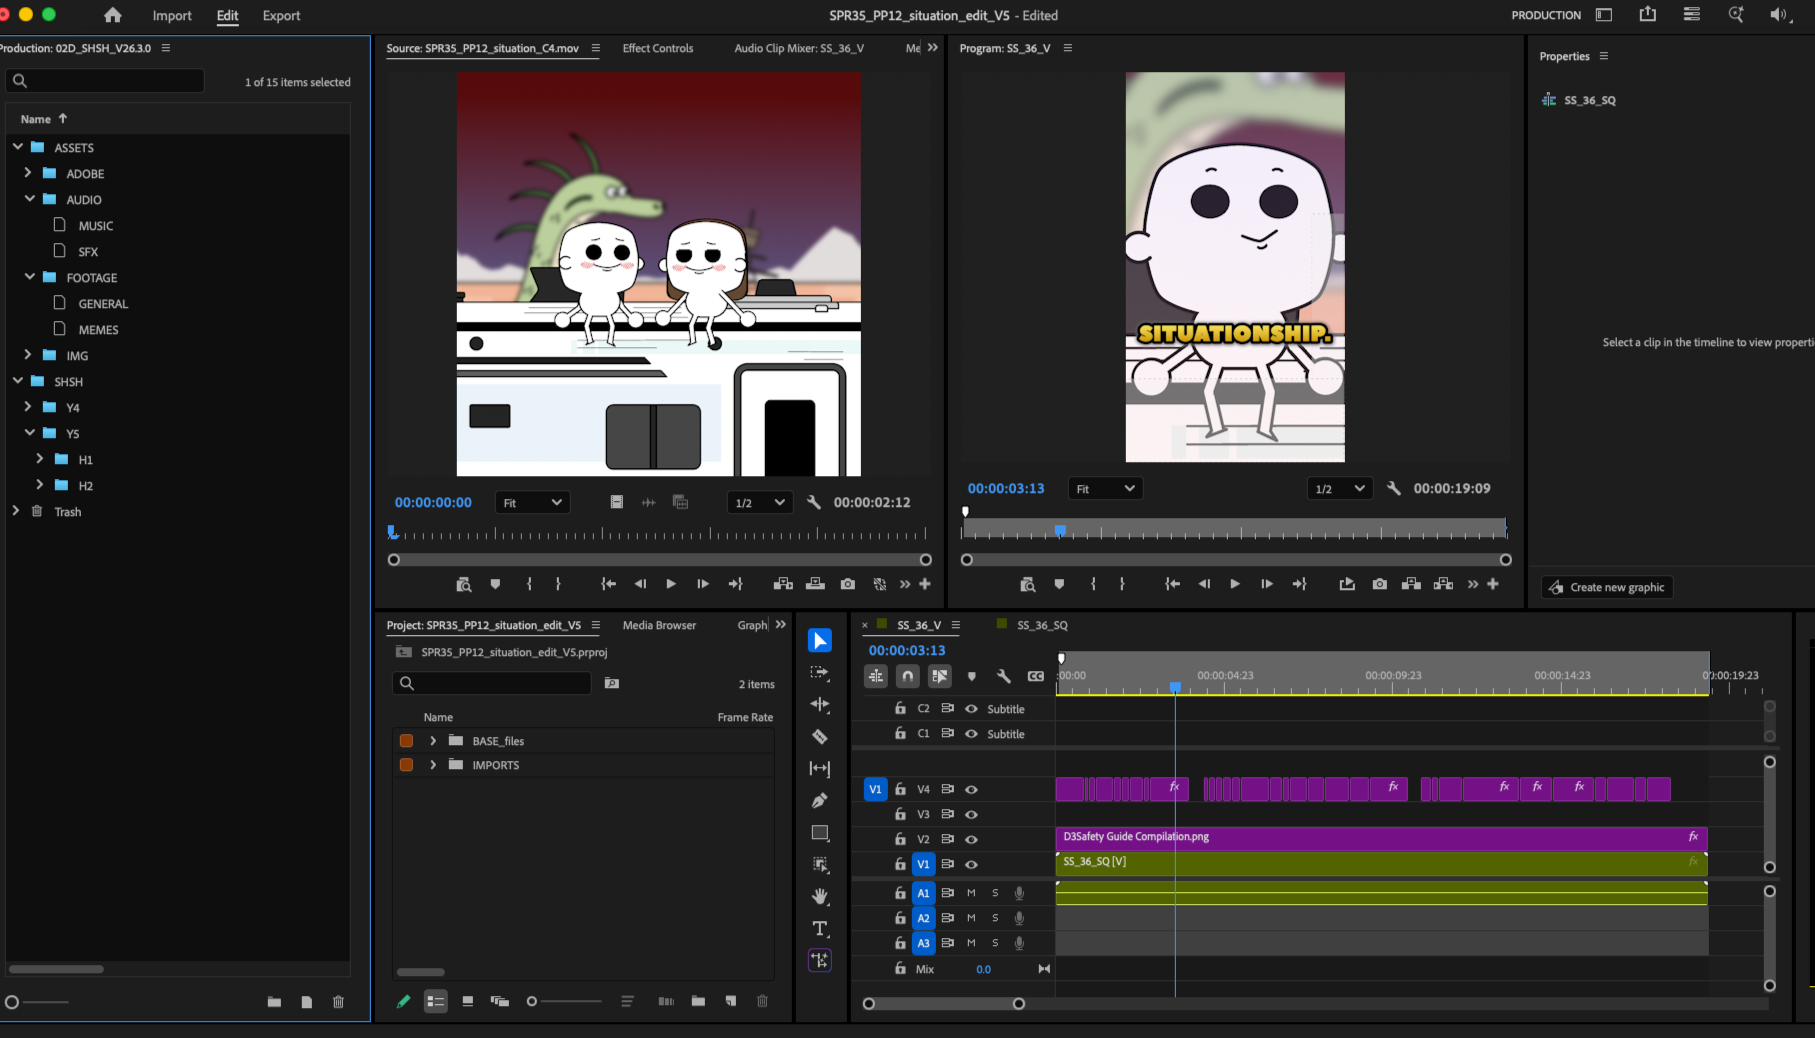1815x1038 pixels.
Task: Open timeline display settings wrench
Action: click(x=1004, y=676)
